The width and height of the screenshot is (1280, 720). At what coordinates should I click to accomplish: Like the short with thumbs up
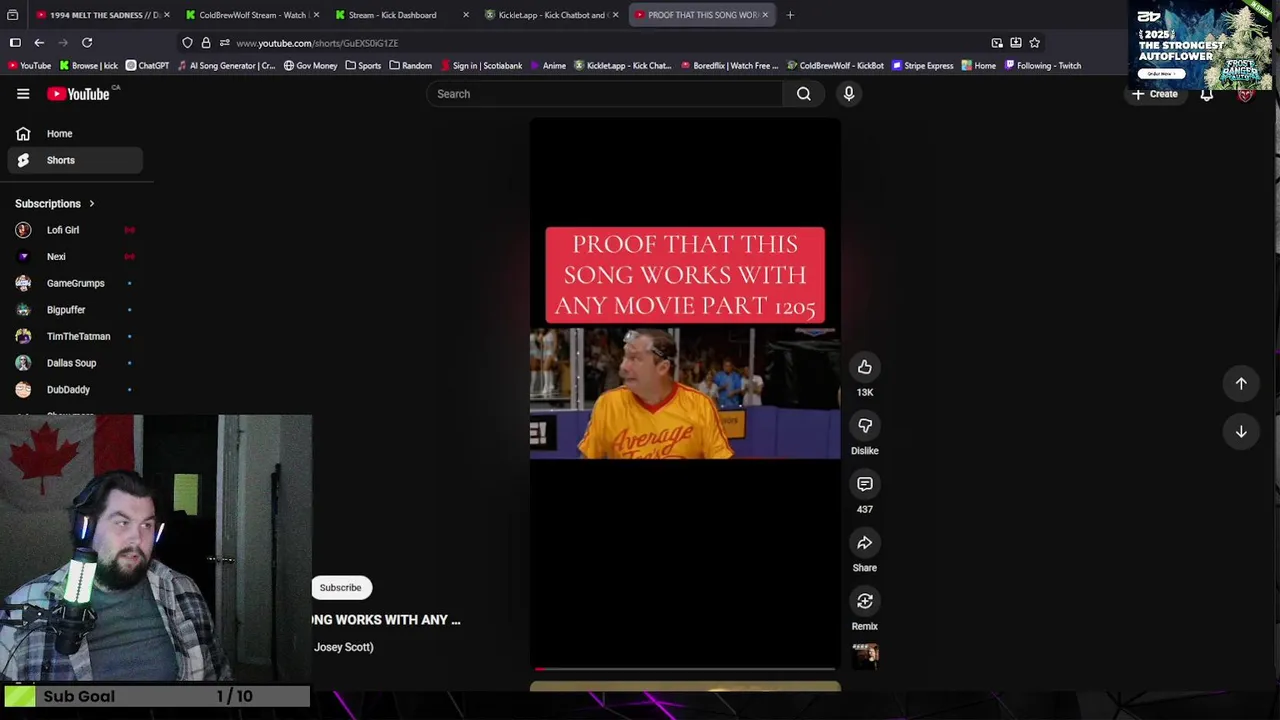[x=865, y=367]
